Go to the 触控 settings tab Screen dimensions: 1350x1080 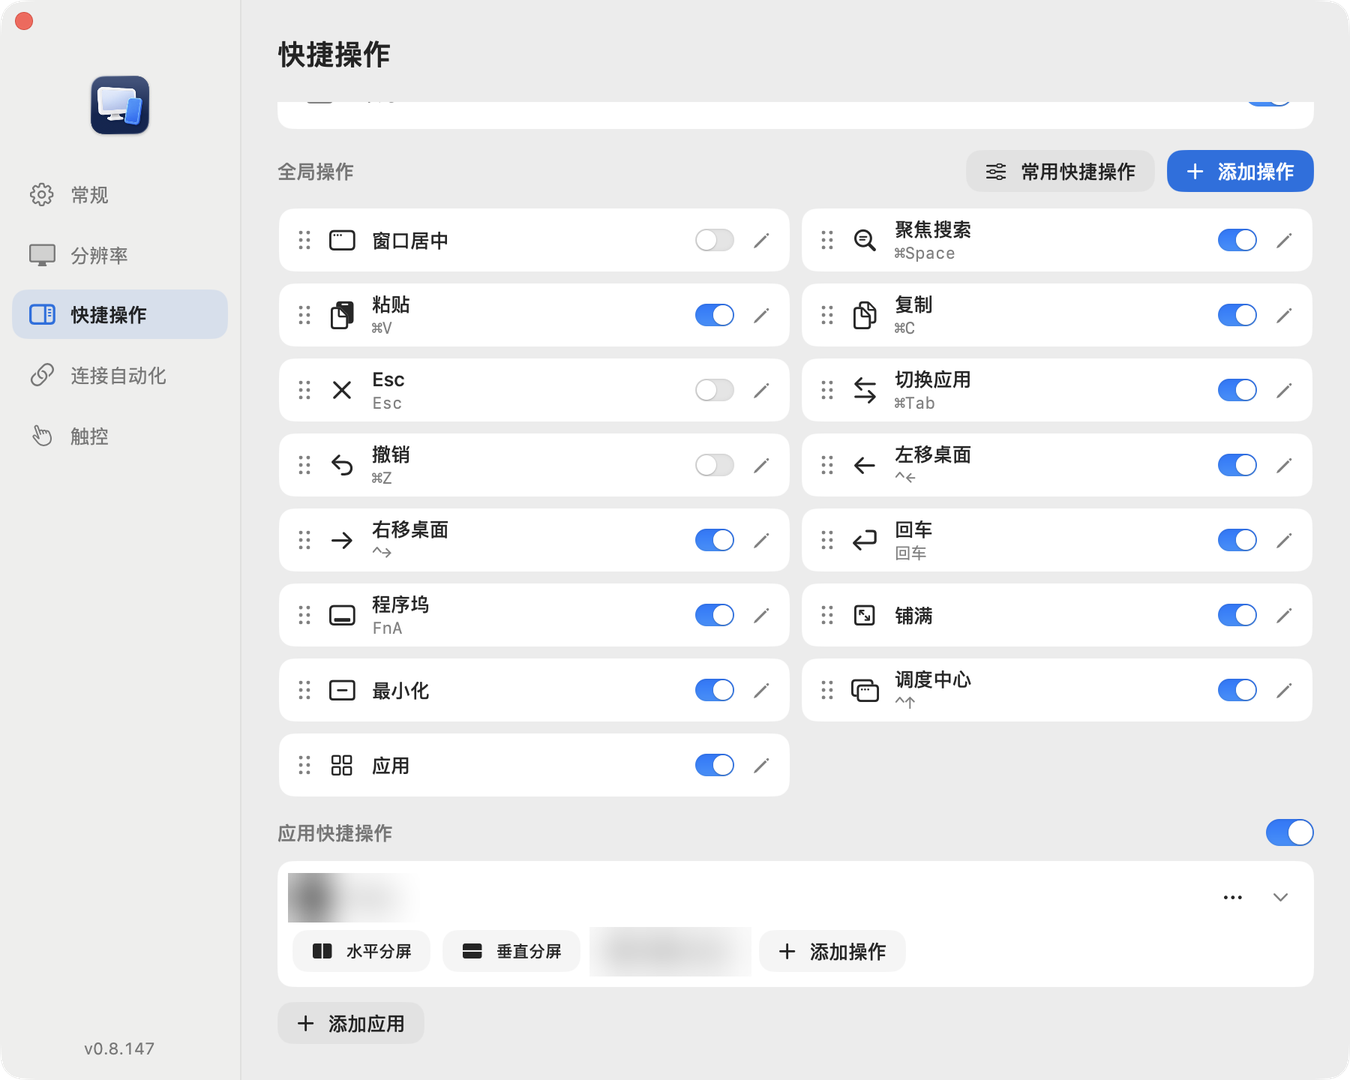[x=120, y=436]
